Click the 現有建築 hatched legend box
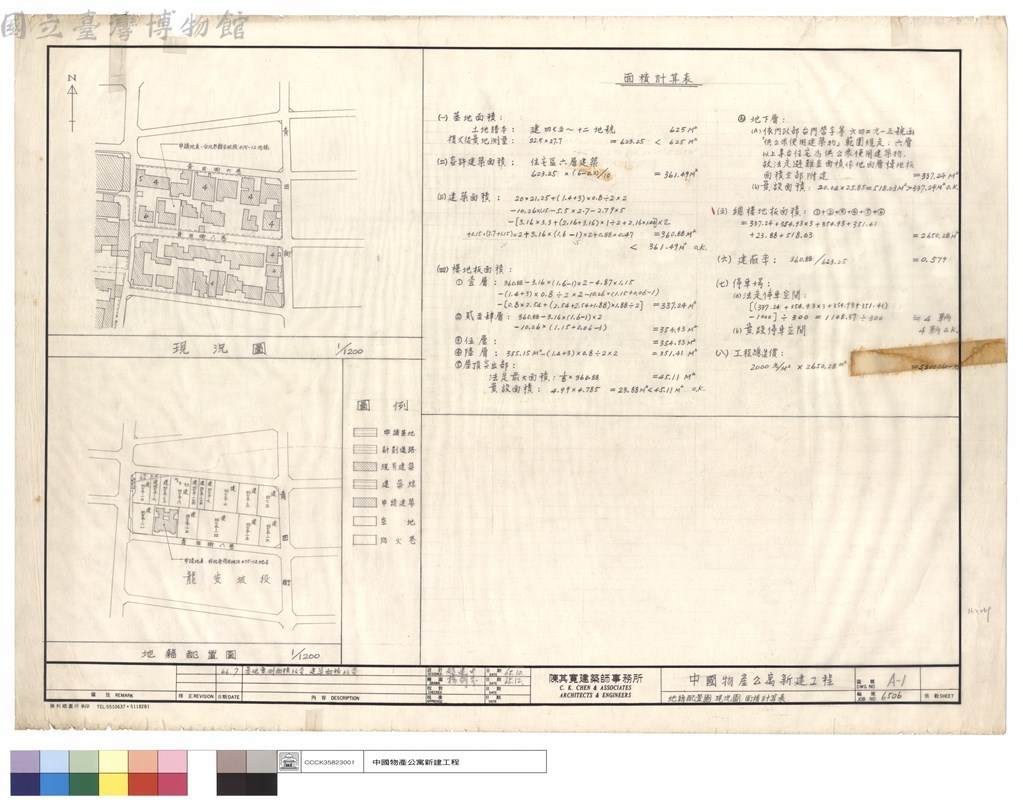 (365, 467)
